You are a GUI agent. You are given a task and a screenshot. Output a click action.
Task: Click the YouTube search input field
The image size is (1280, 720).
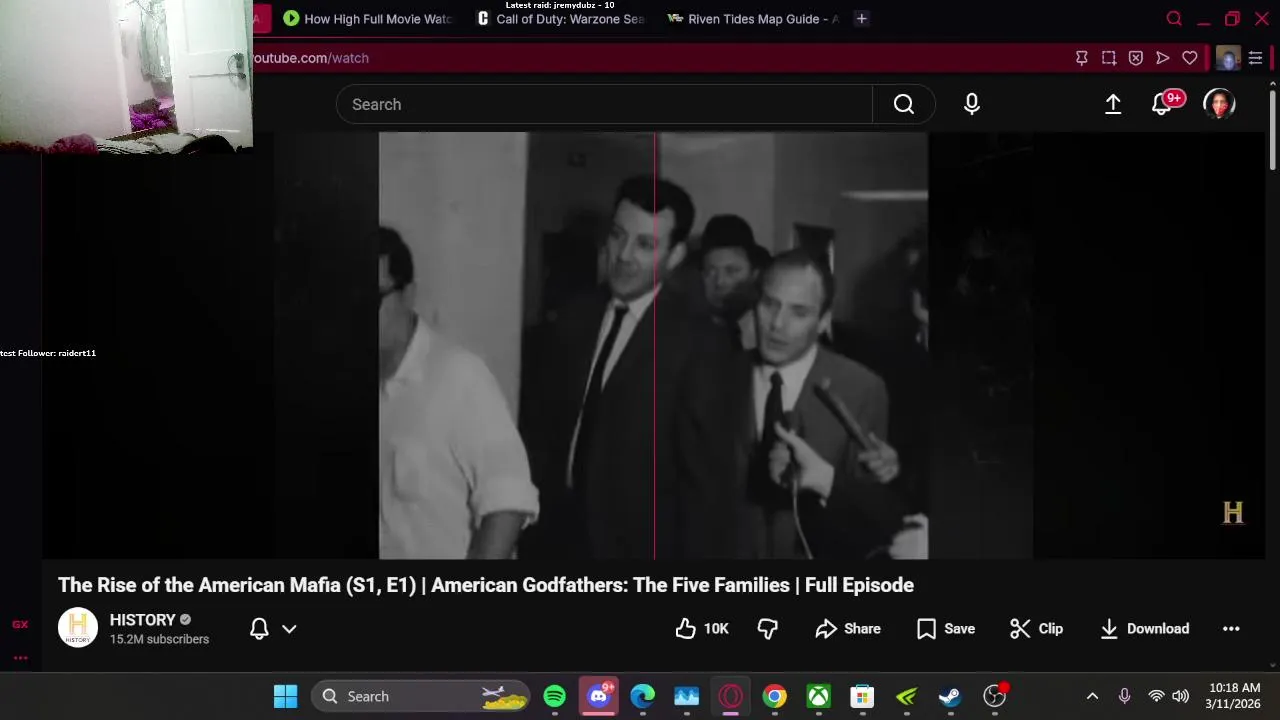[x=604, y=104]
